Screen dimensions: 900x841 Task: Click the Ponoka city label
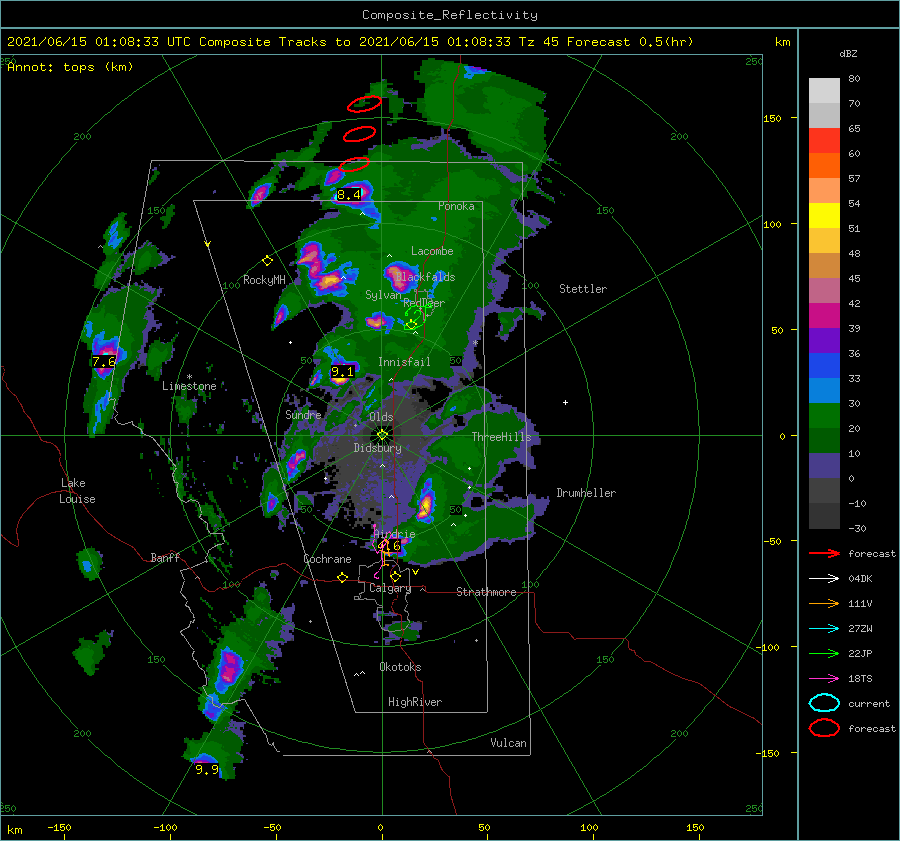tap(456, 206)
